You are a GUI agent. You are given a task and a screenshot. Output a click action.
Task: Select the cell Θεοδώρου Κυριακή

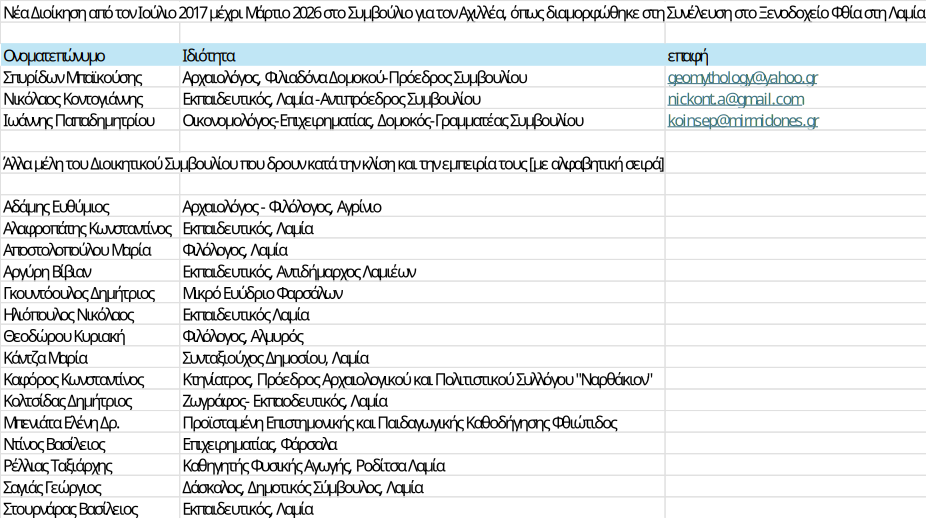pyautogui.click(x=90, y=336)
